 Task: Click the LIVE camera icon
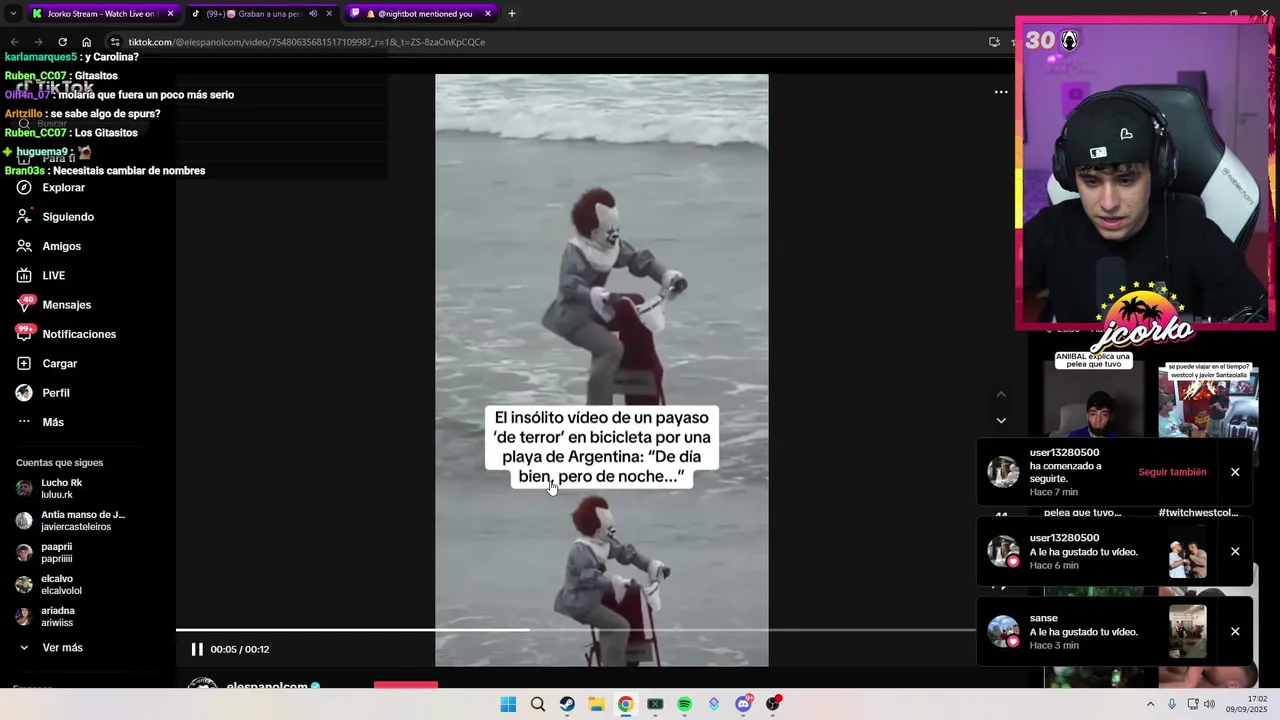(24, 275)
